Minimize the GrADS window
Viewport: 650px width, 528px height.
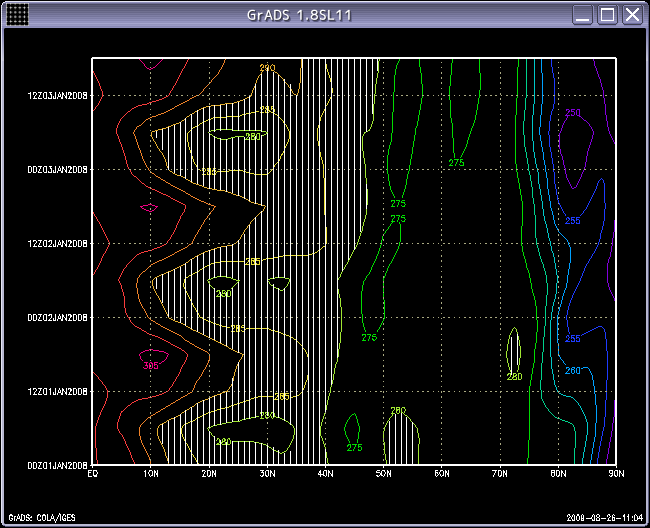tap(583, 15)
